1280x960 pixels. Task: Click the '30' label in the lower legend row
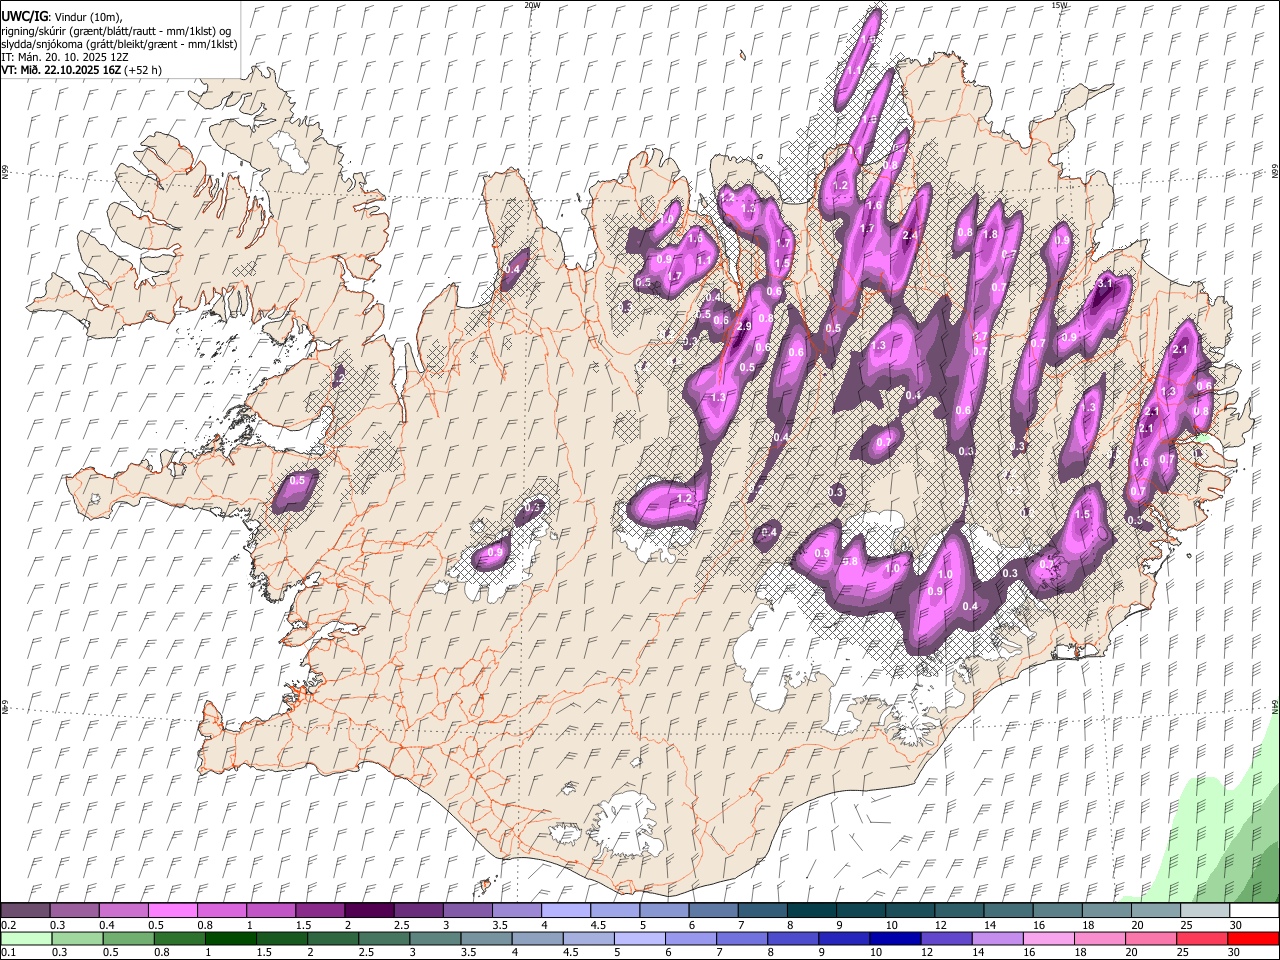click(x=1233, y=952)
